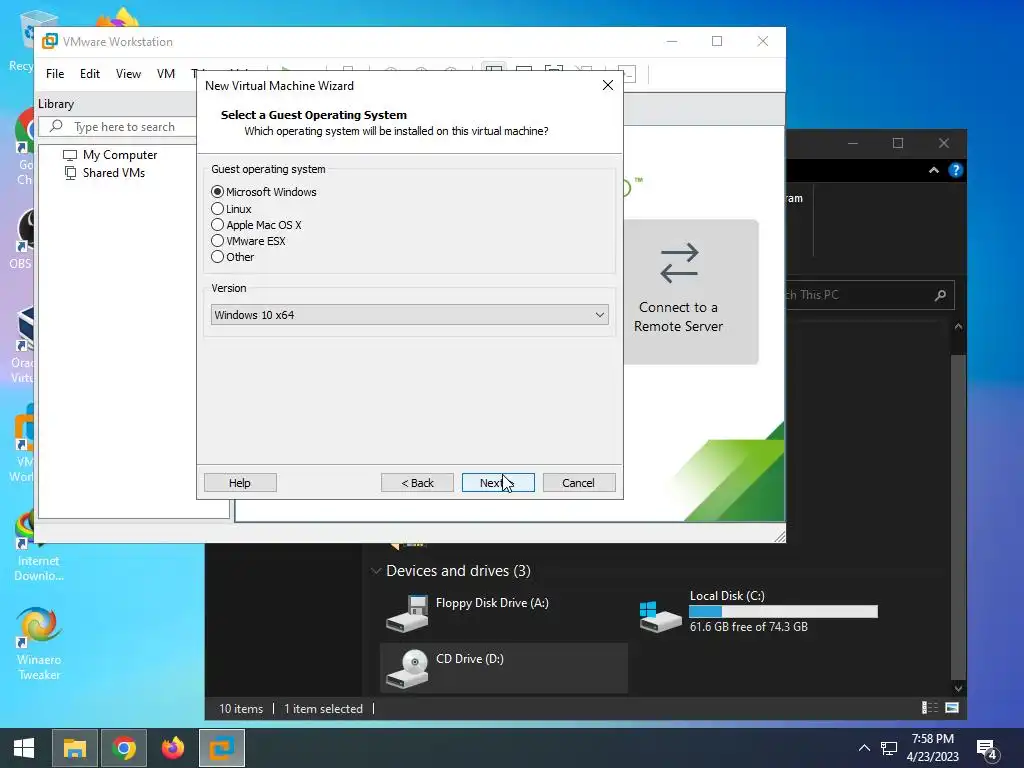This screenshot has height=768, width=1024.
Task: Minimize the File Explorer window
Action: 853,143
